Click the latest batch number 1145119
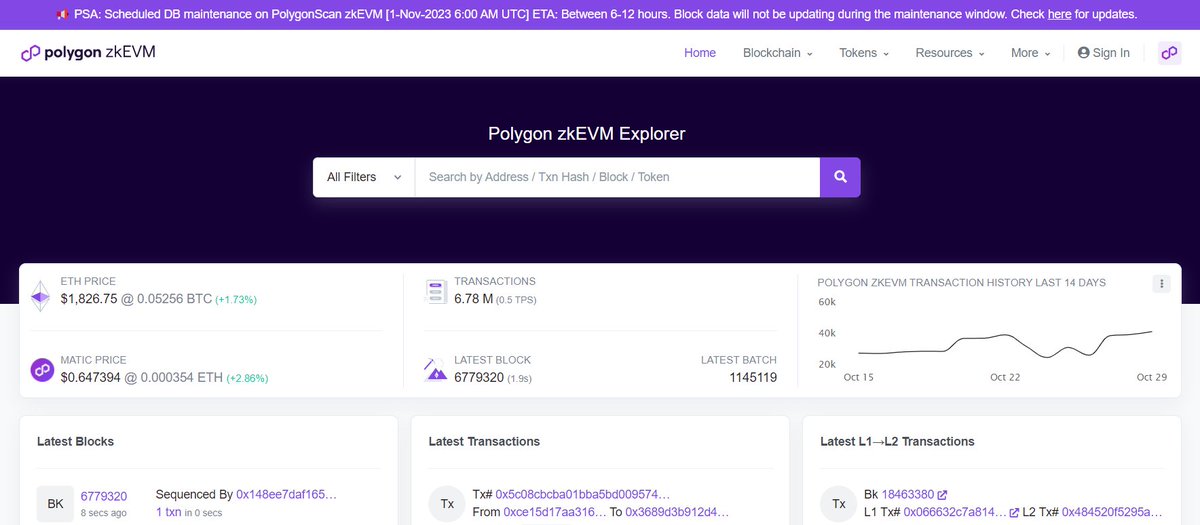Image resolution: width=1200 pixels, height=525 pixels. point(753,378)
